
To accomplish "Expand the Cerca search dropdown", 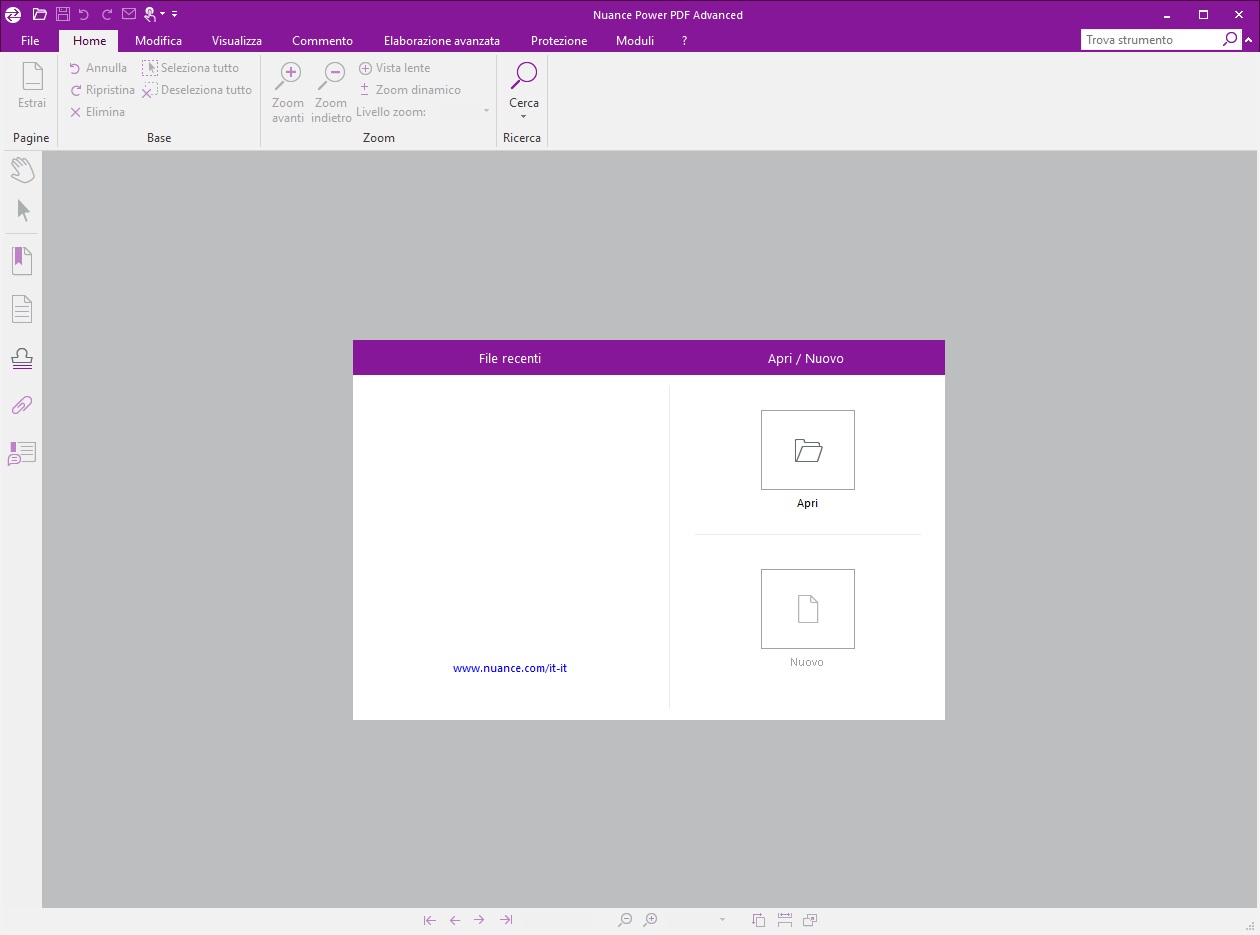I will [524, 117].
